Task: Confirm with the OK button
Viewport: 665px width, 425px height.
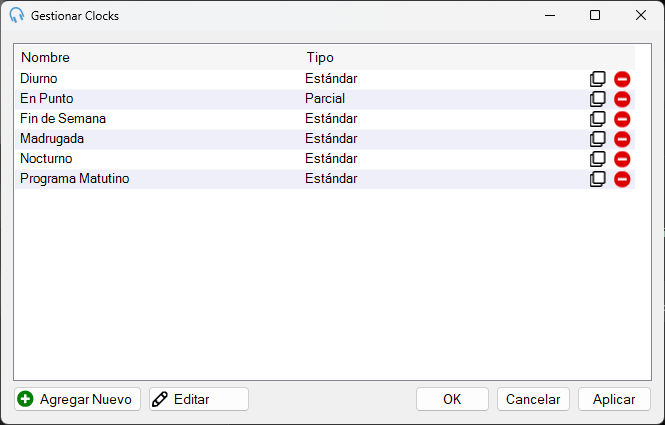Action: click(x=452, y=399)
